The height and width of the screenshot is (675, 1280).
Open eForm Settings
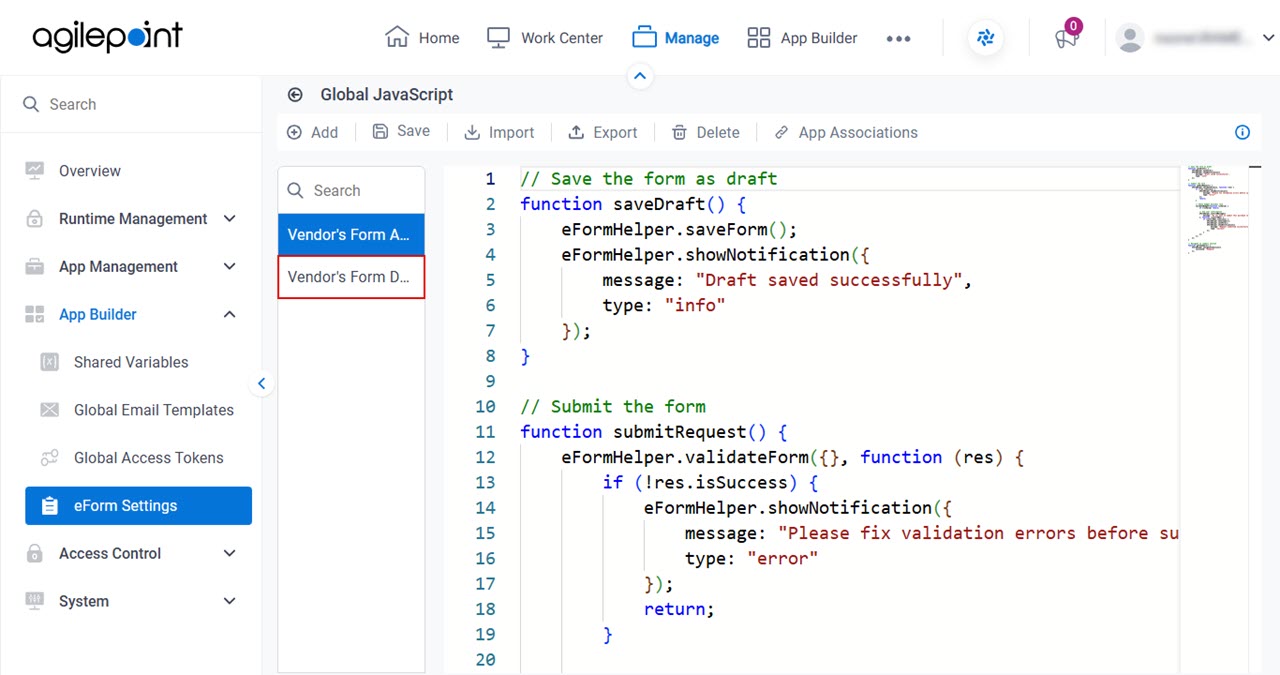coord(138,506)
